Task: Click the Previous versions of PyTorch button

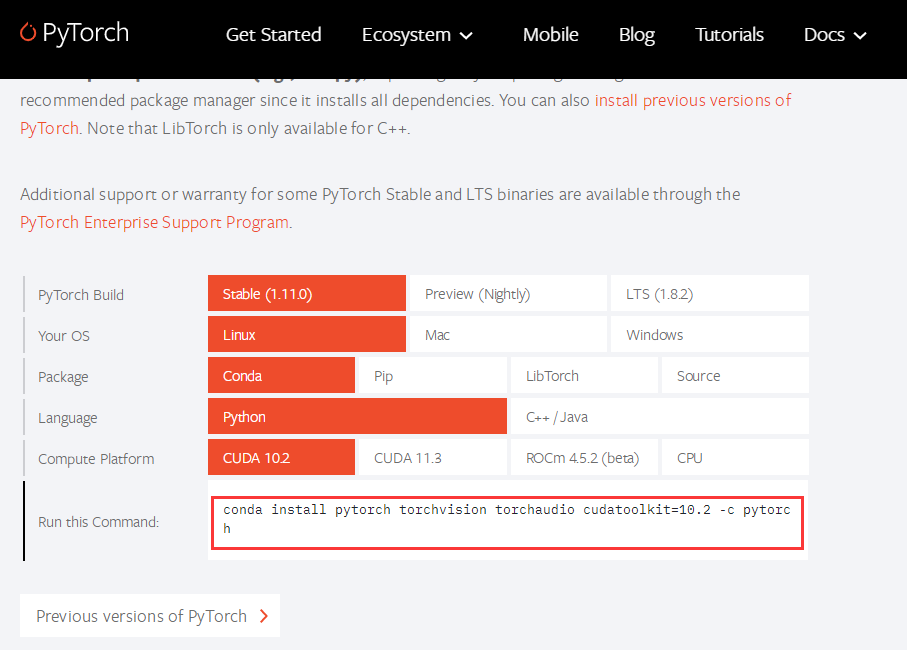Action: tap(150, 616)
